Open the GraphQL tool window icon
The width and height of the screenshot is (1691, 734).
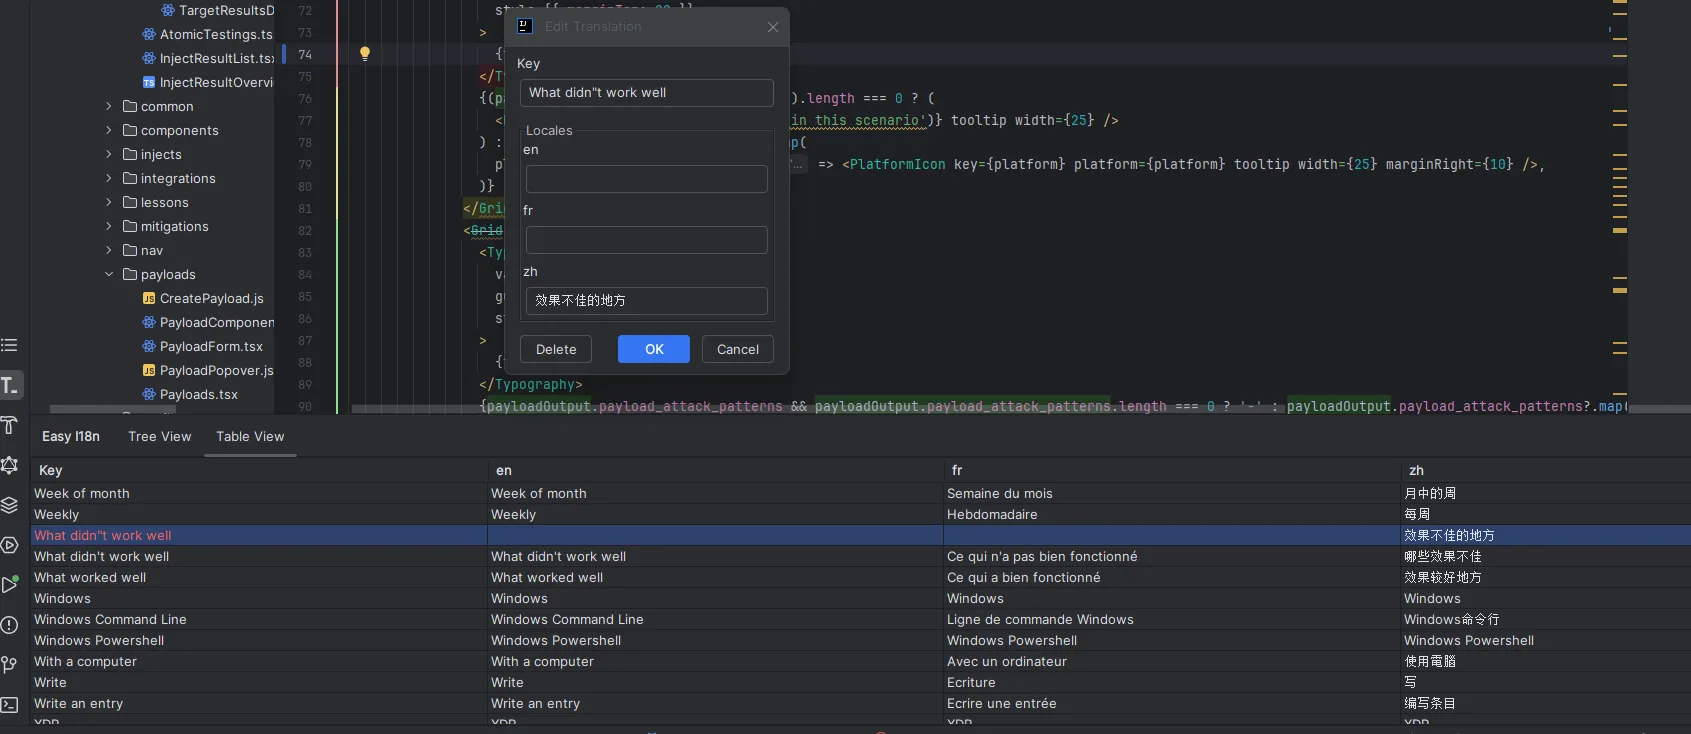pos(10,465)
